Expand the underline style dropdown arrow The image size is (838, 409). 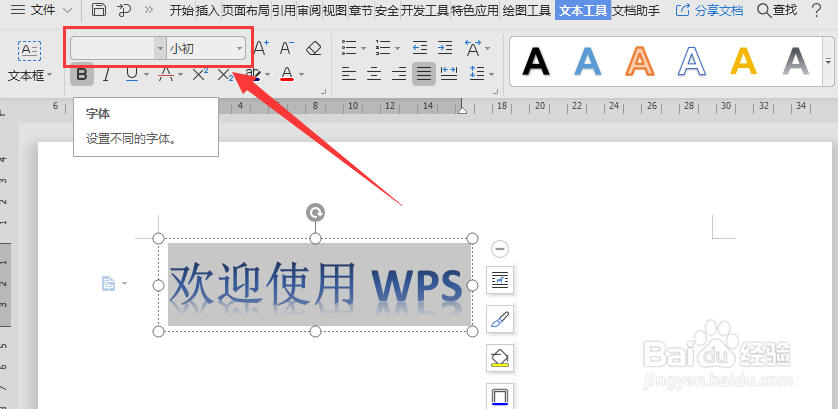pos(146,75)
